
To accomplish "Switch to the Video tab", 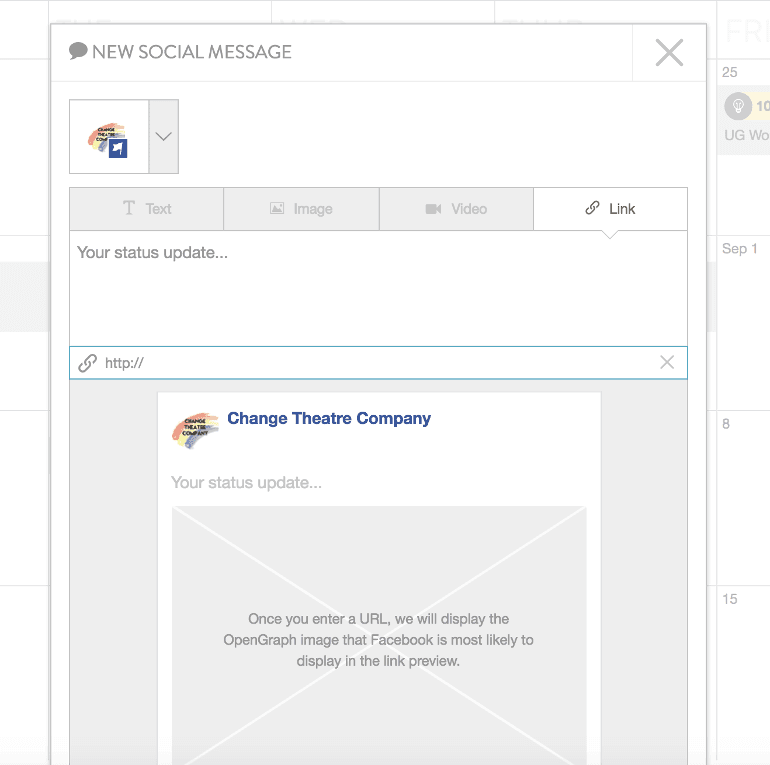I will click(456, 209).
